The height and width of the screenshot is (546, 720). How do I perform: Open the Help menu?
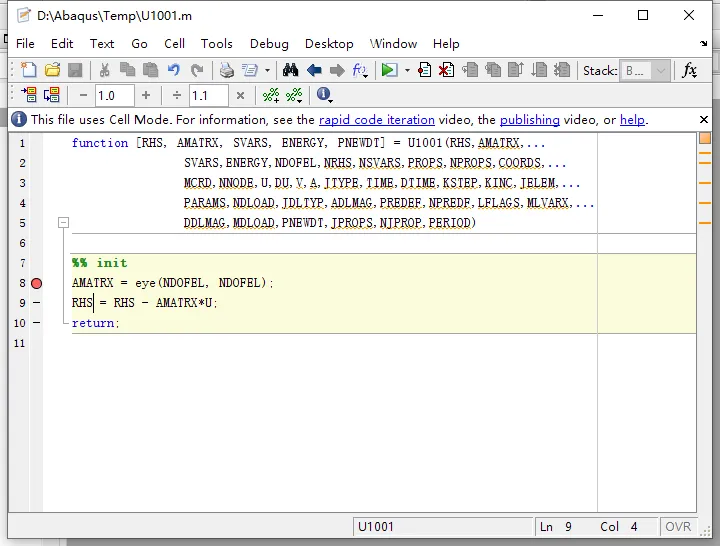(446, 44)
